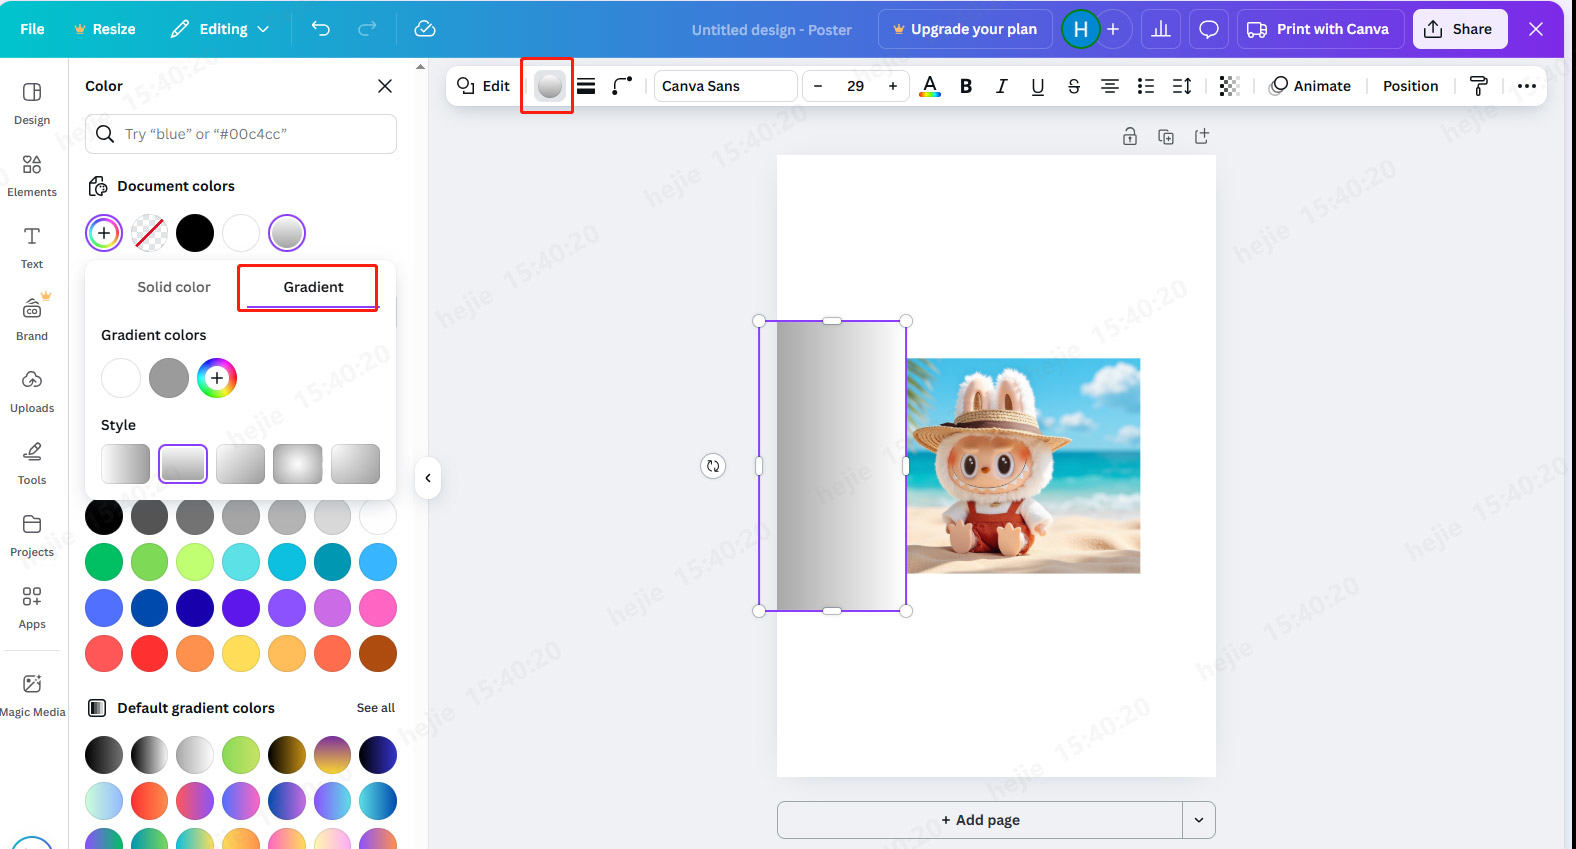Toggle italic text formatting
Image resolution: width=1576 pixels, height=849 pixels.
pyautogui.click(x=1001, y=86)
